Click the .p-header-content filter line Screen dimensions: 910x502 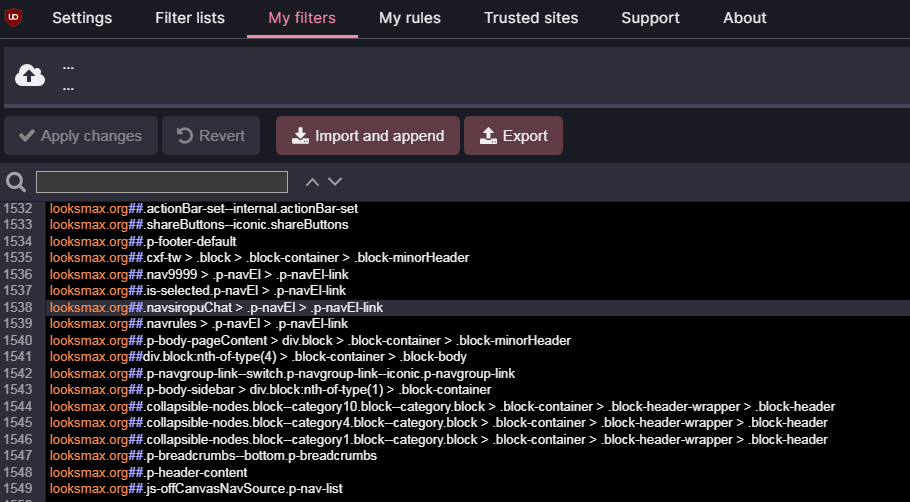[x=149, y=473]
